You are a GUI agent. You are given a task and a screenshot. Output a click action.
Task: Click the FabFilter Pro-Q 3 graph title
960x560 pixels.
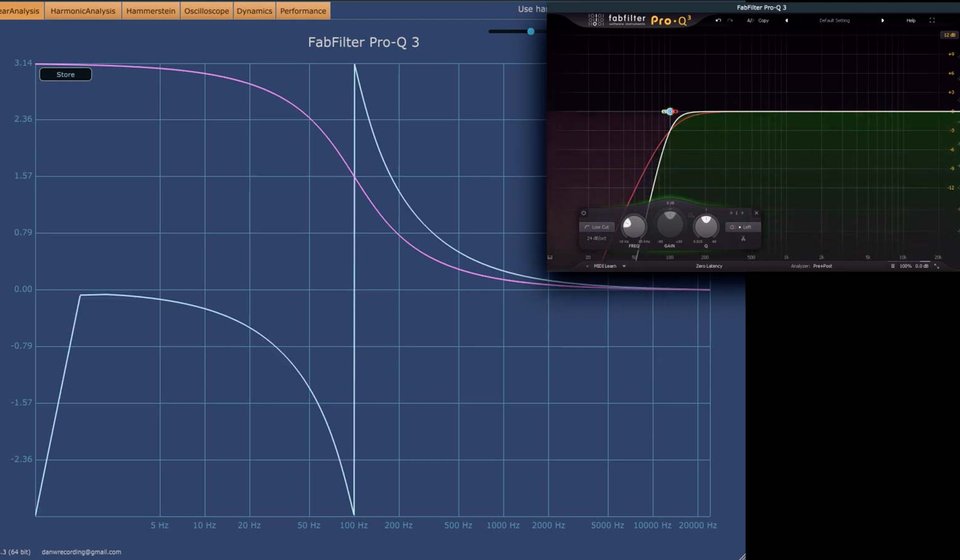coord(363,42)
